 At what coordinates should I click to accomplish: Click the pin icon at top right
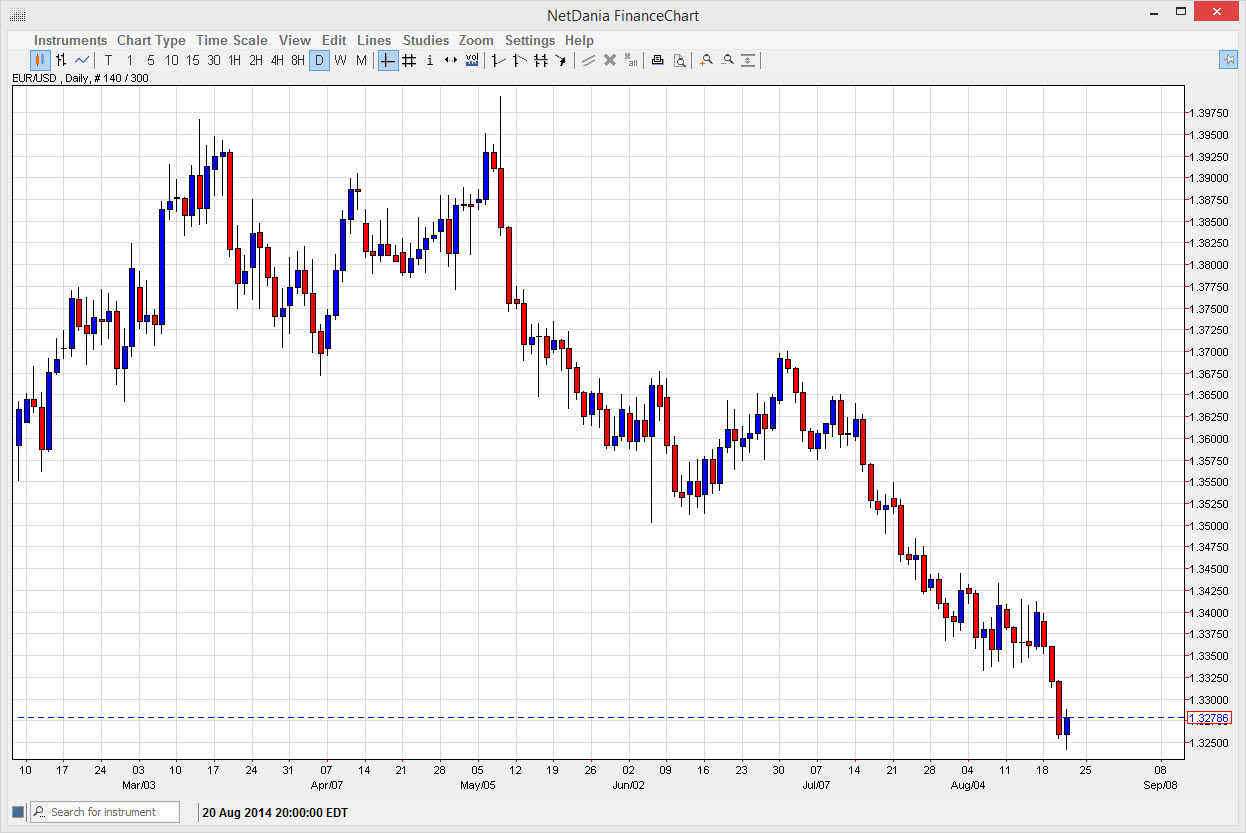click(1228, 60)
